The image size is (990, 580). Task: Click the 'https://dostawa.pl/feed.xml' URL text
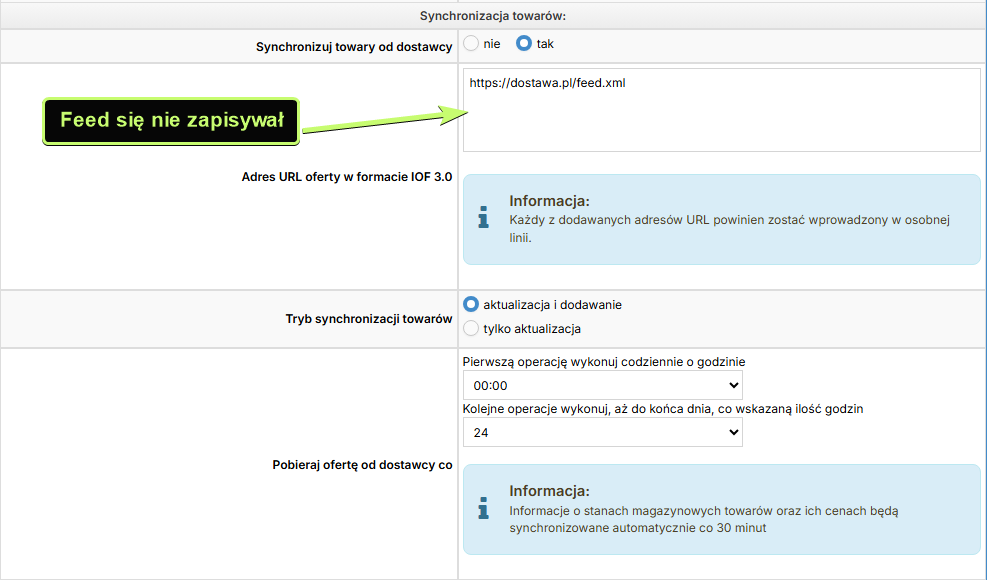(x=547, y=83)
